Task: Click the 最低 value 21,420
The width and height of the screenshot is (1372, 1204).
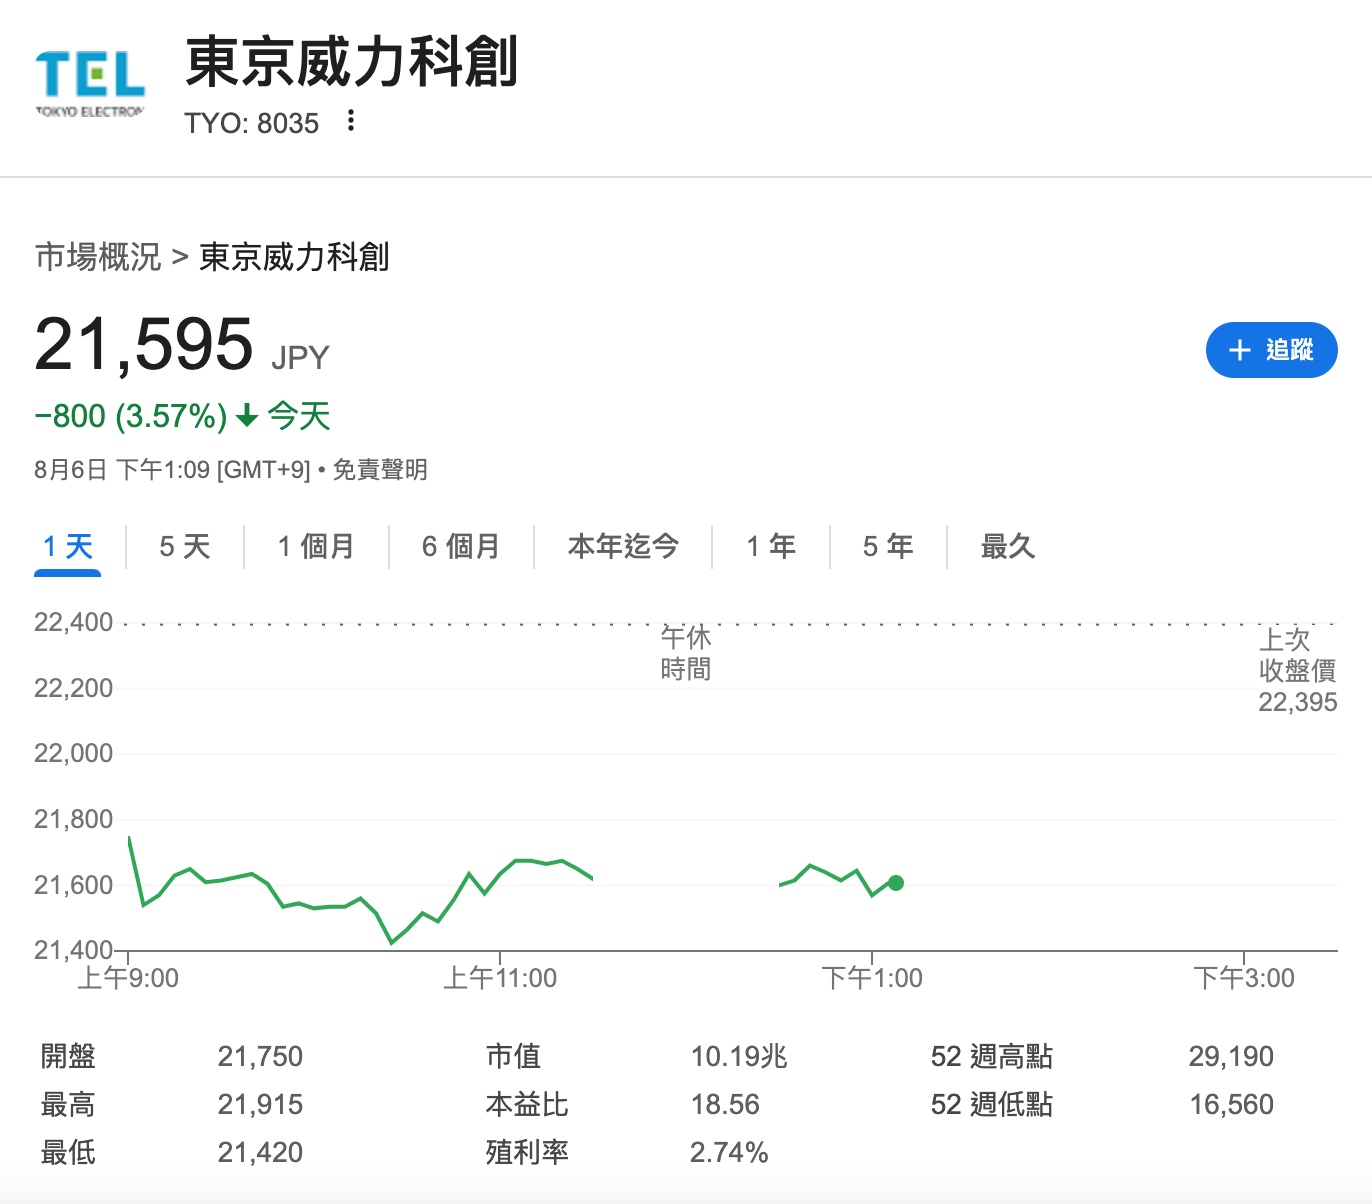Action: [x=260, y=1153]
